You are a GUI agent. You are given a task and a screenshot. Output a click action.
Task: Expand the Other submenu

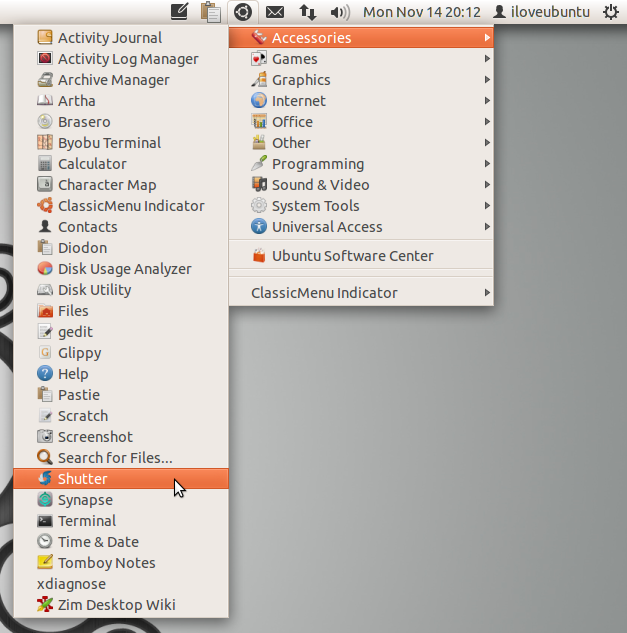pos(361,143)
